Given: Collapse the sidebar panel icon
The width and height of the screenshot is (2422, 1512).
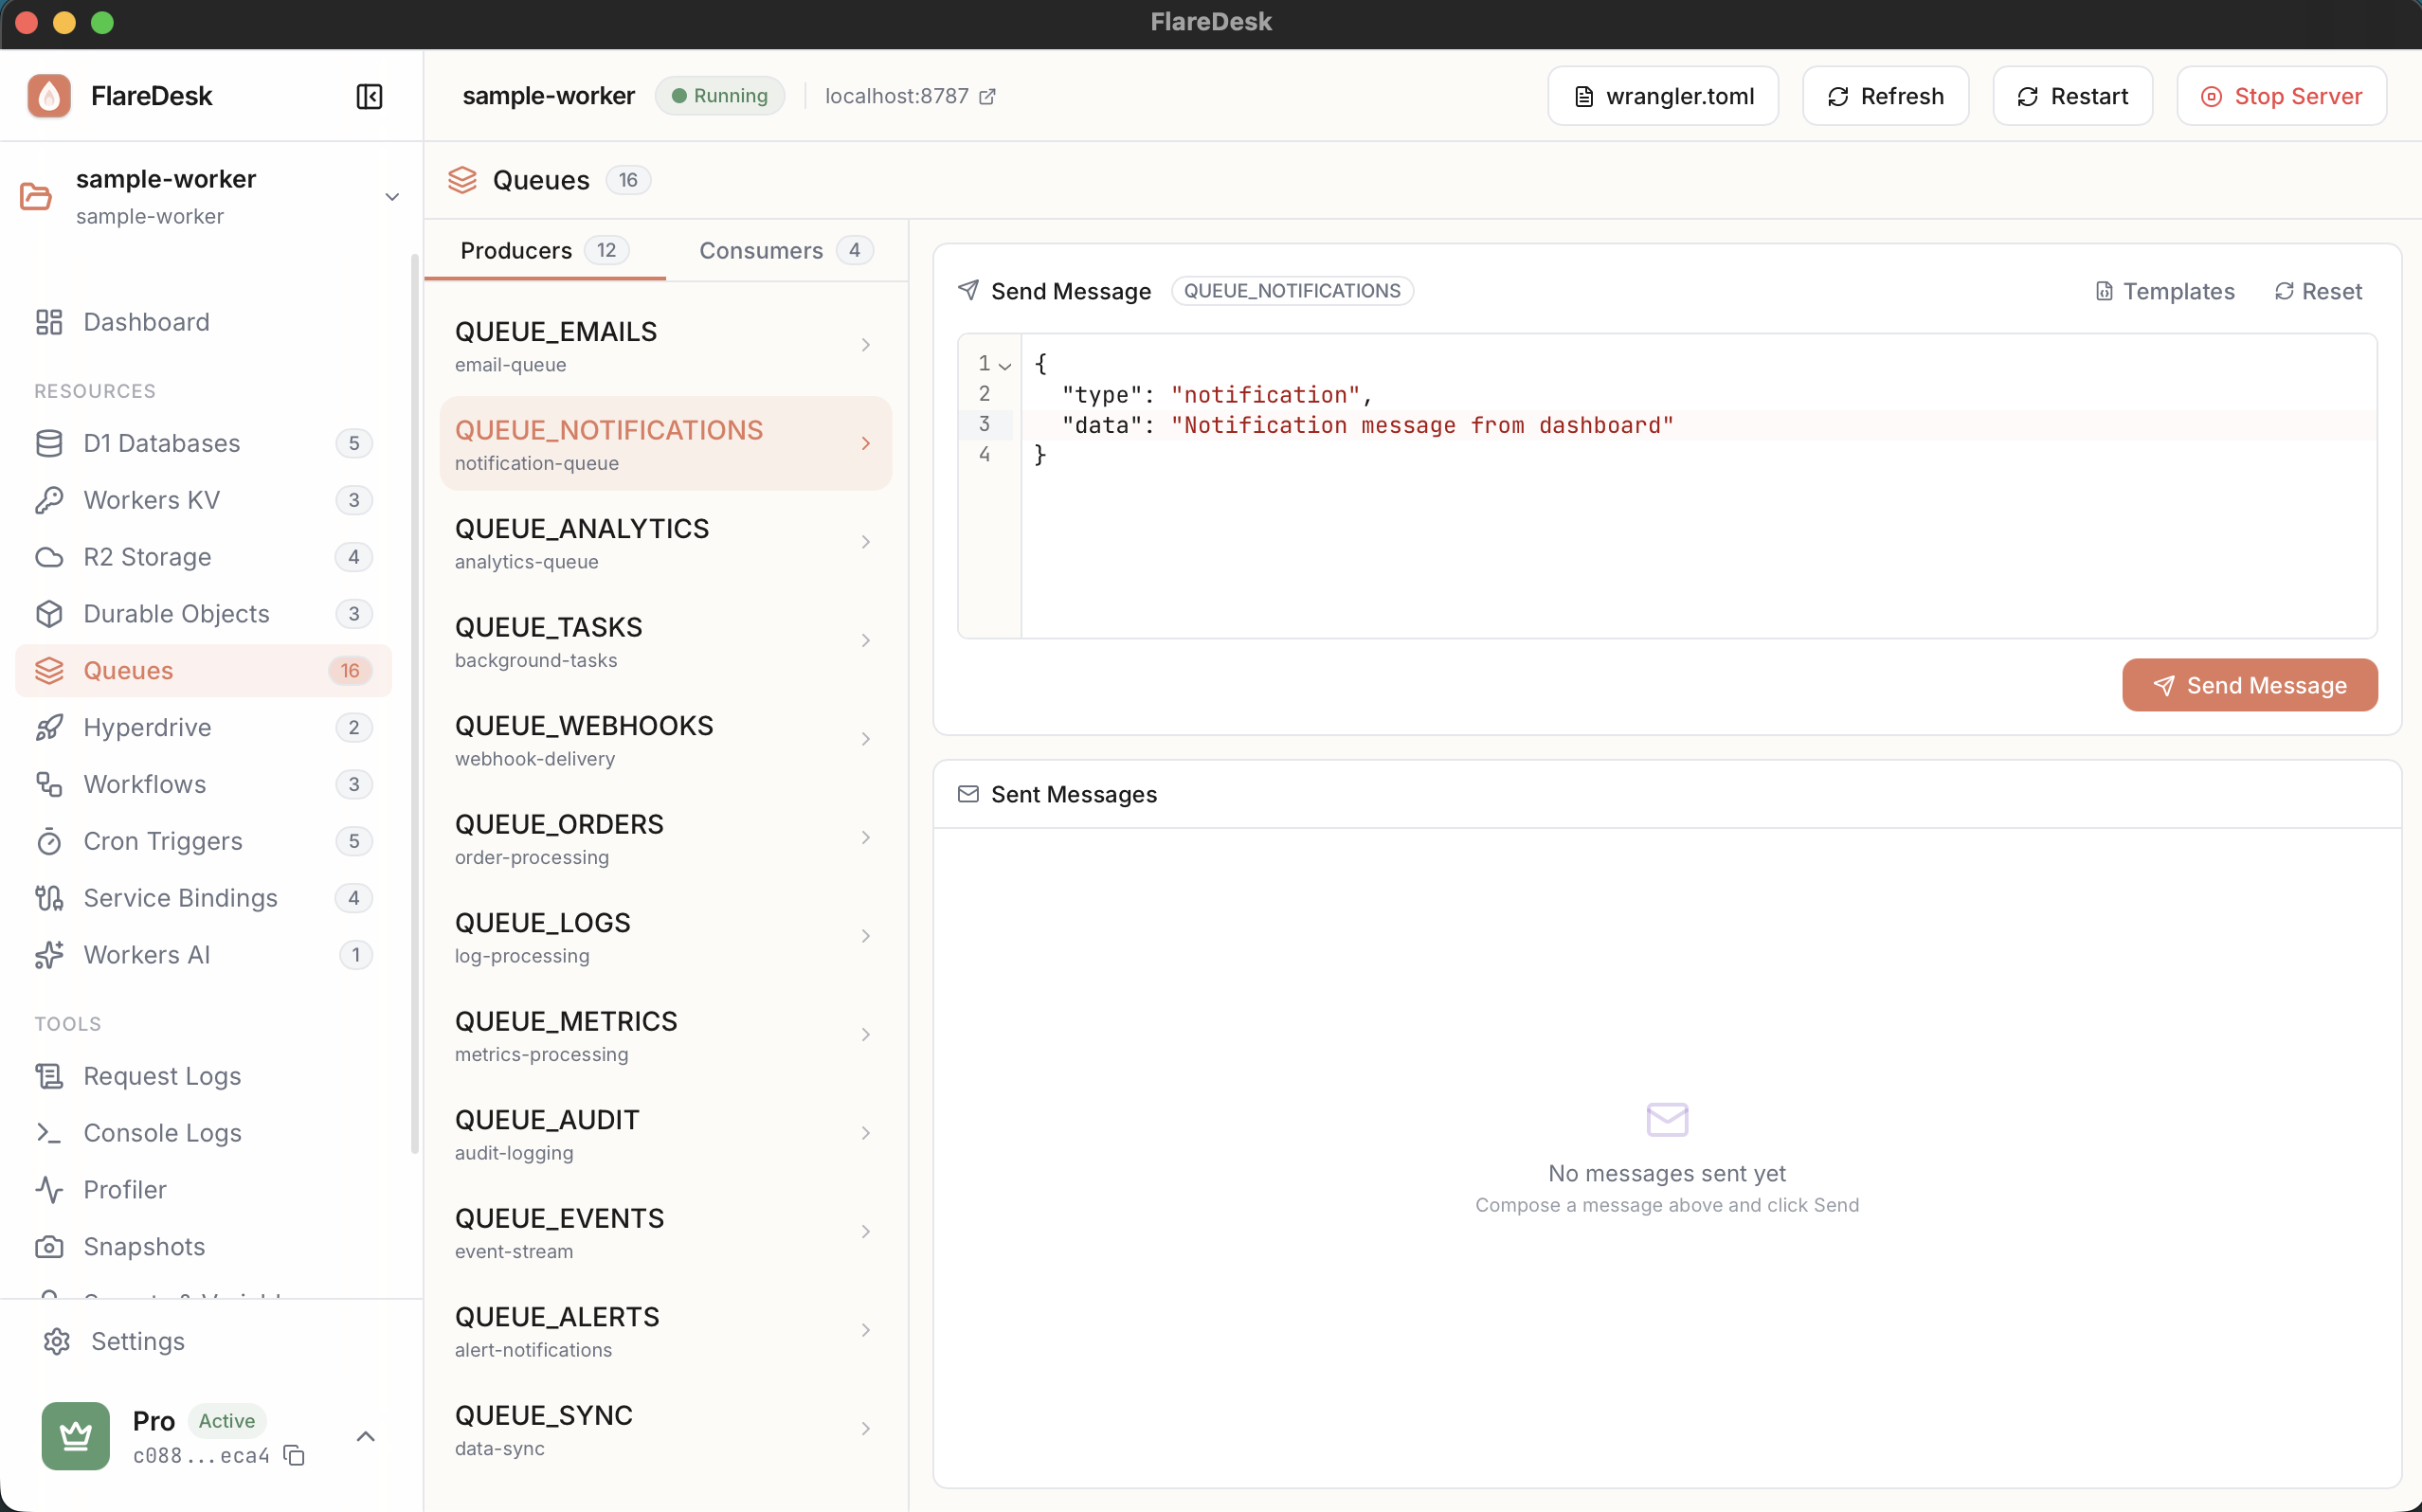Looking at the screenshot, I should 369,96.
